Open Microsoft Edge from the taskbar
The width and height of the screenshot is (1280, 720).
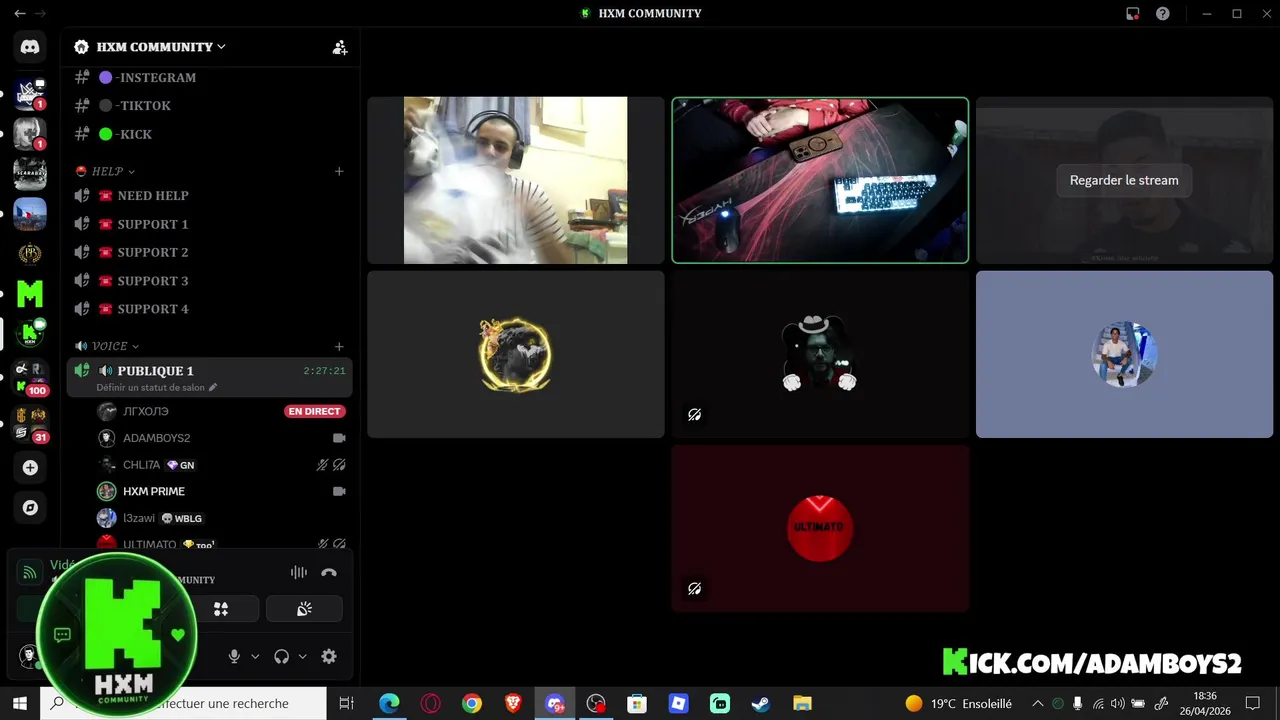click(x=389, y=703)
